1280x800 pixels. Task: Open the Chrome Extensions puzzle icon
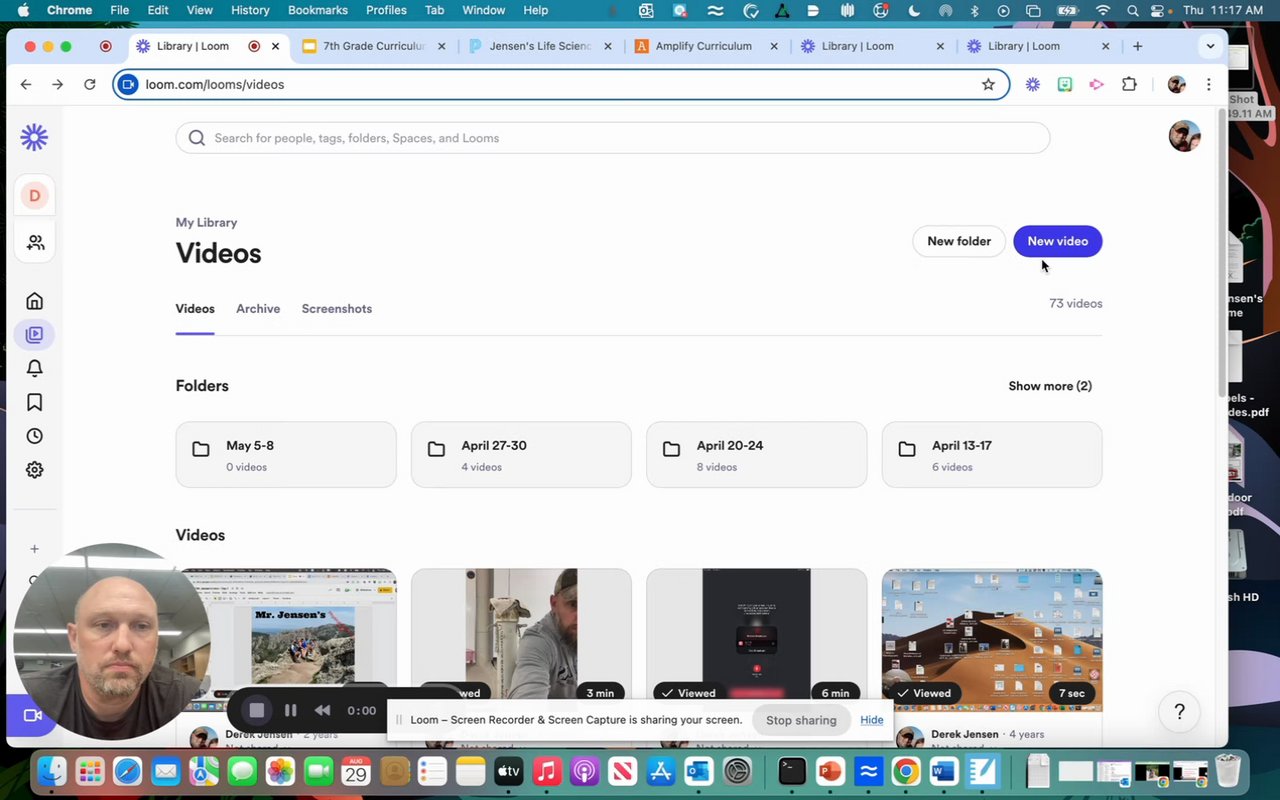1129,85
